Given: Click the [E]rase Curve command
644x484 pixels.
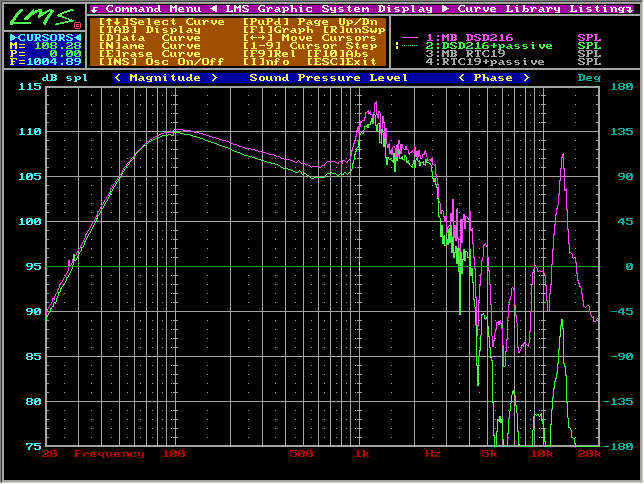Looking at the screenshot, I should (150, 53).
